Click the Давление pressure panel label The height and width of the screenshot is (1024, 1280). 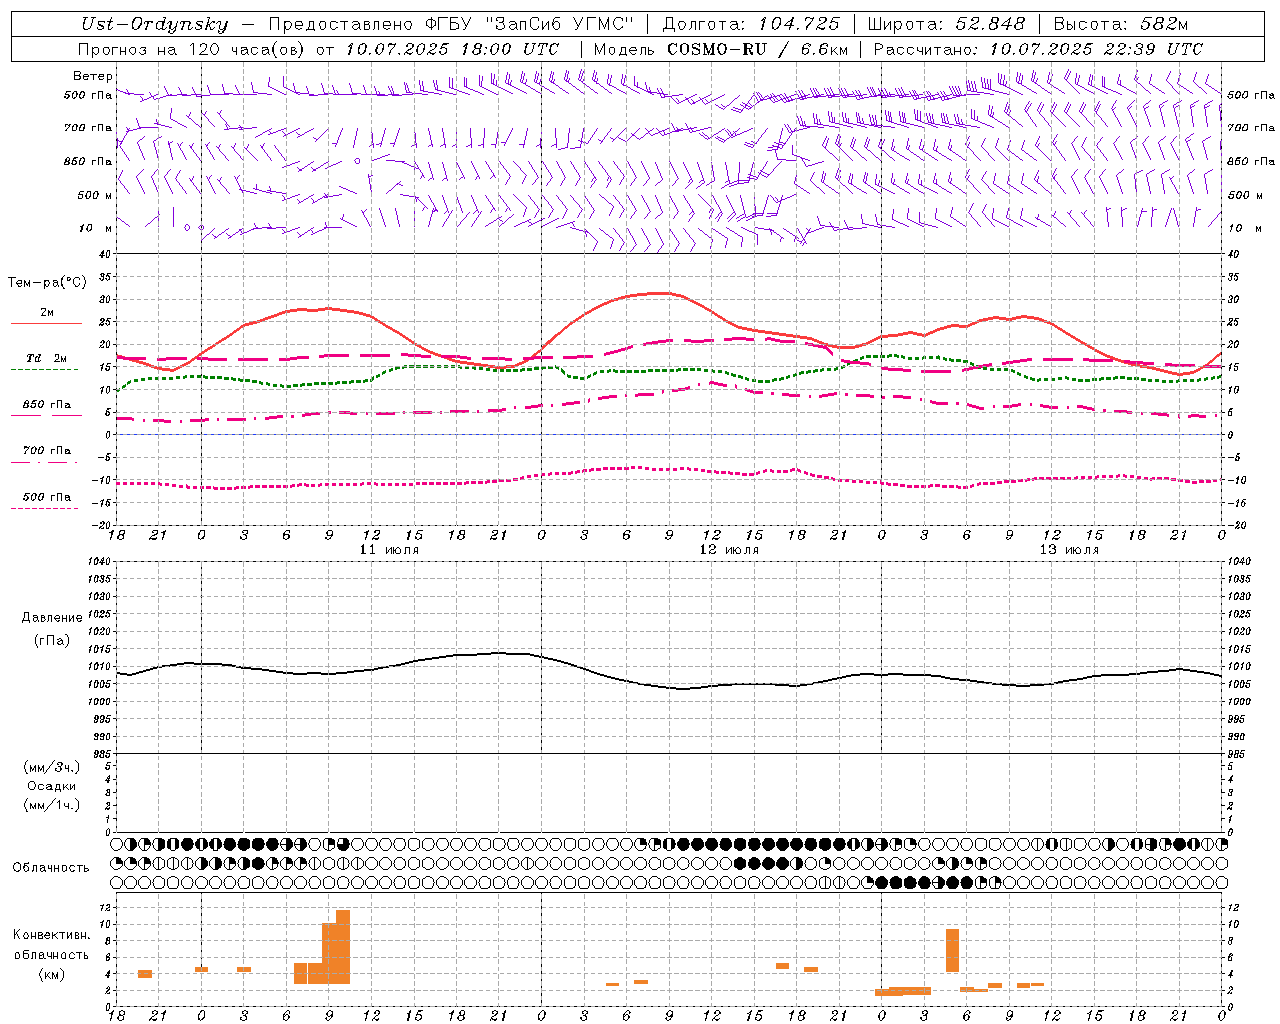52,618
